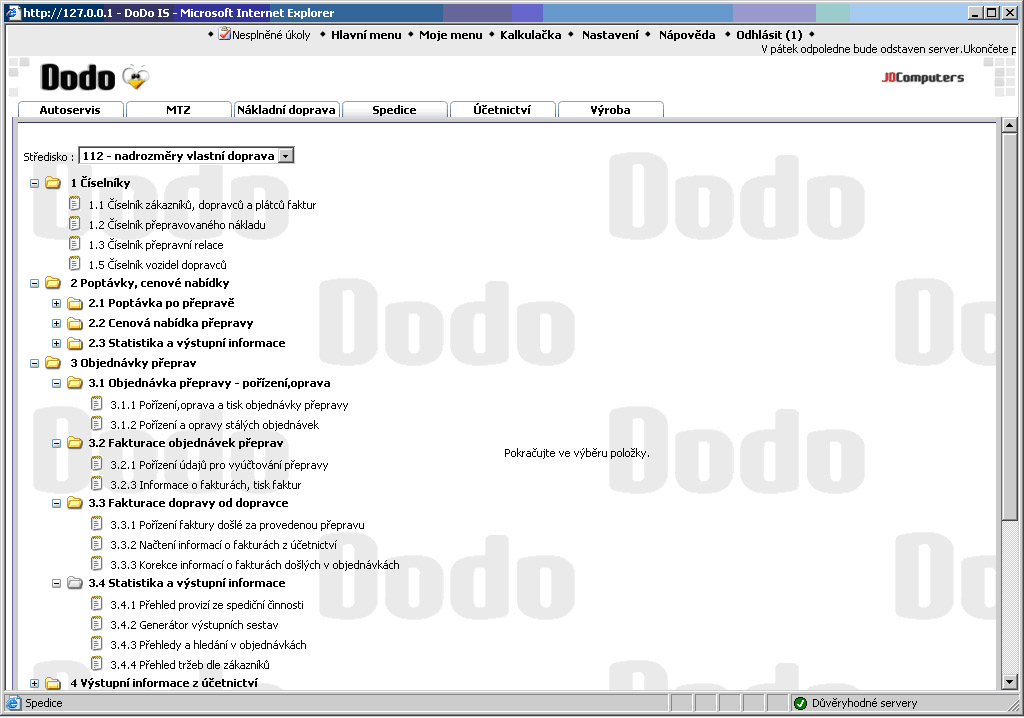Collapse 3.3 Fakturace dopravy od dopravce node
The image size is (1024, 718).
(56, 504)
